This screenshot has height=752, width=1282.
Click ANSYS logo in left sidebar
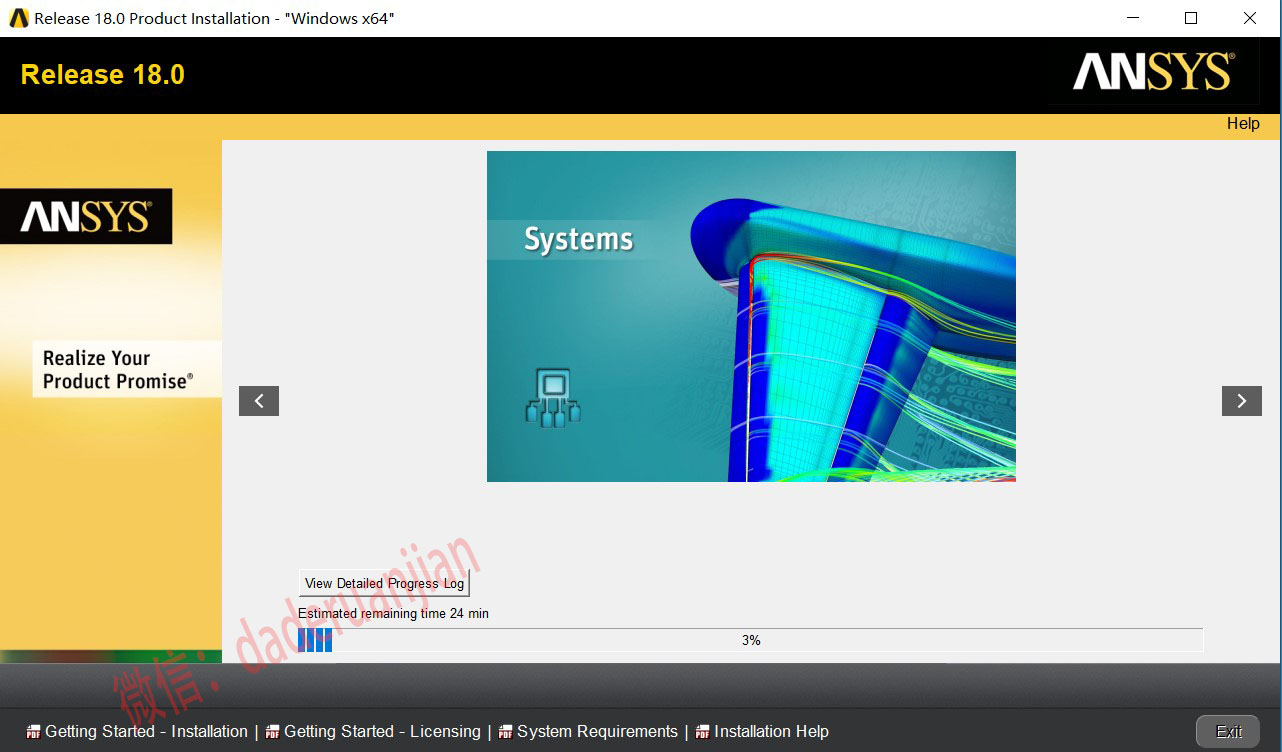(86, 217)
